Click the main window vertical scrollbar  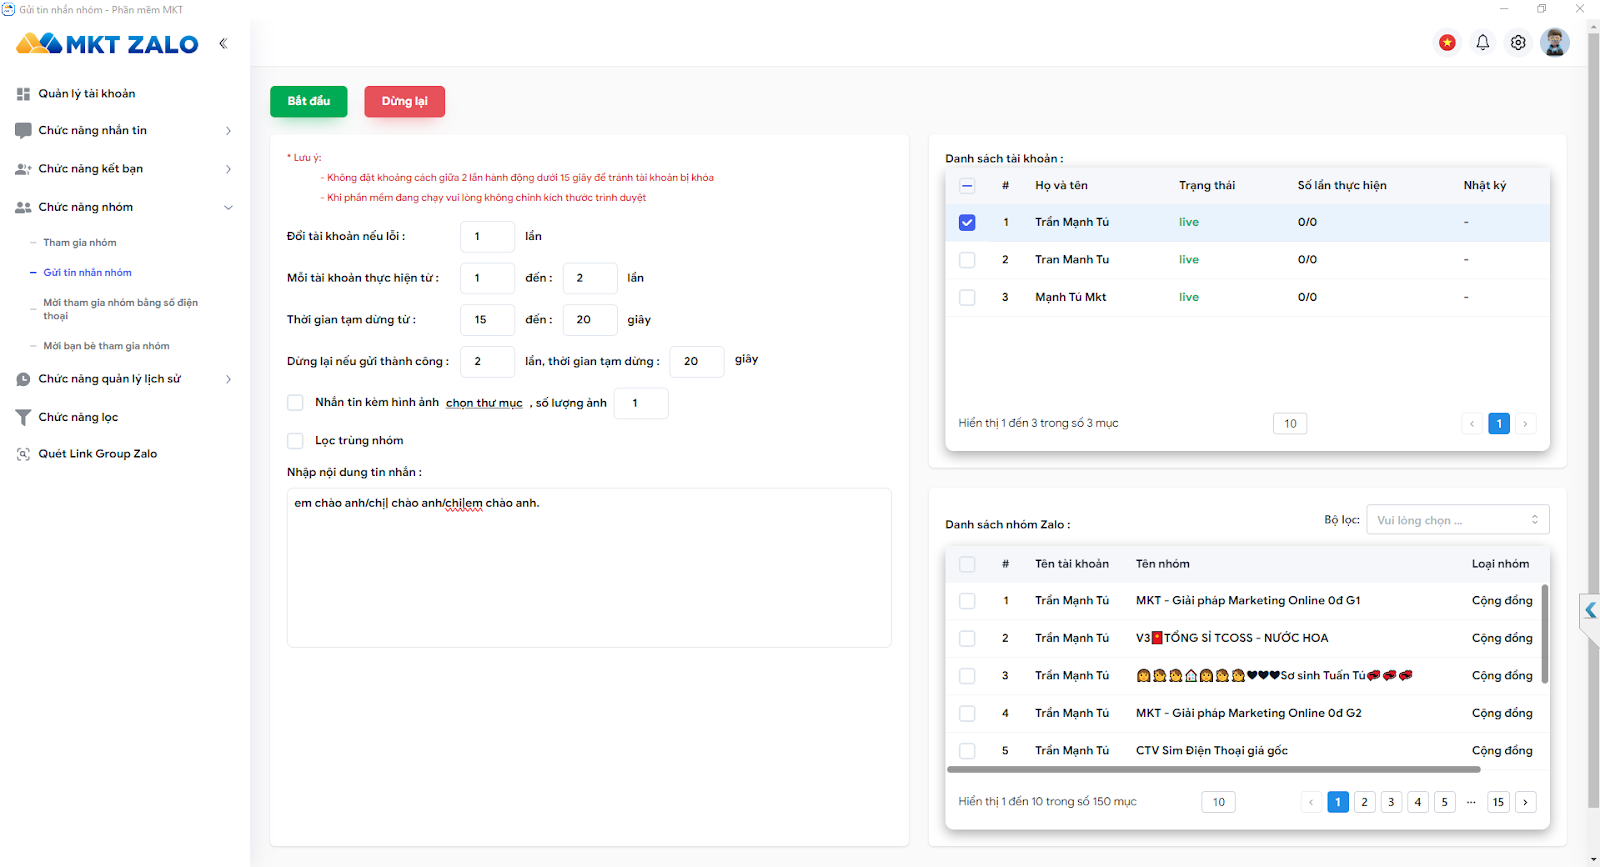(1593, 420)
